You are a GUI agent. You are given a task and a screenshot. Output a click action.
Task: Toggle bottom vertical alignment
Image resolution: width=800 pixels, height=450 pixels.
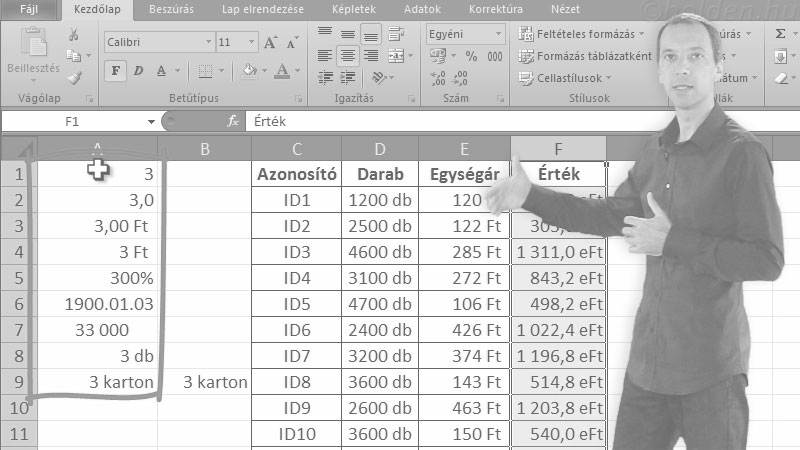tap(371, 35)
